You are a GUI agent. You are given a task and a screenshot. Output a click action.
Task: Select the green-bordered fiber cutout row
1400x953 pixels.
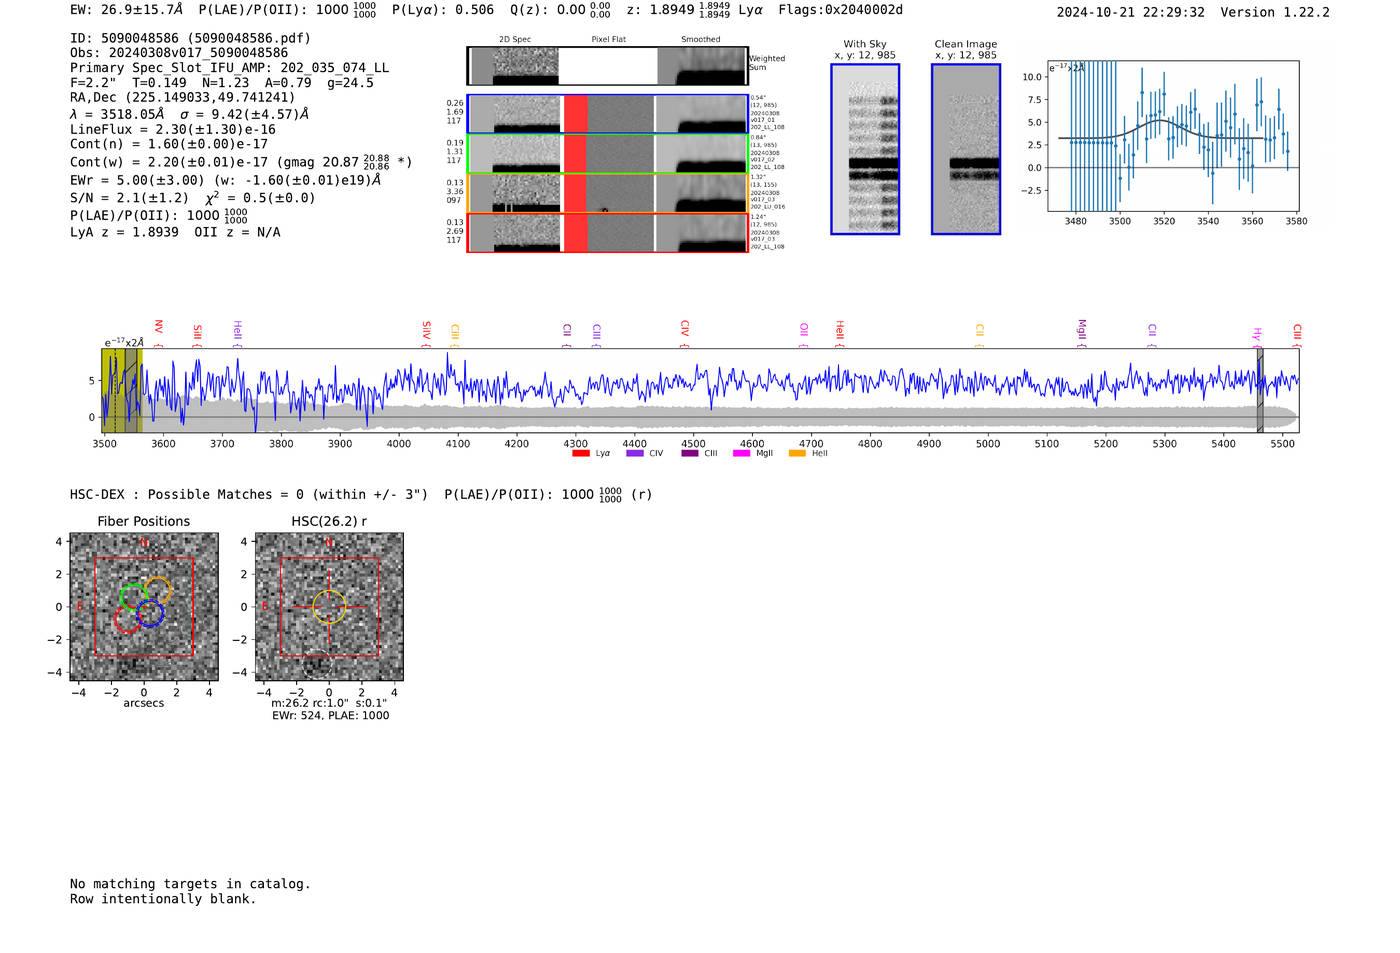tap(607, 154)
